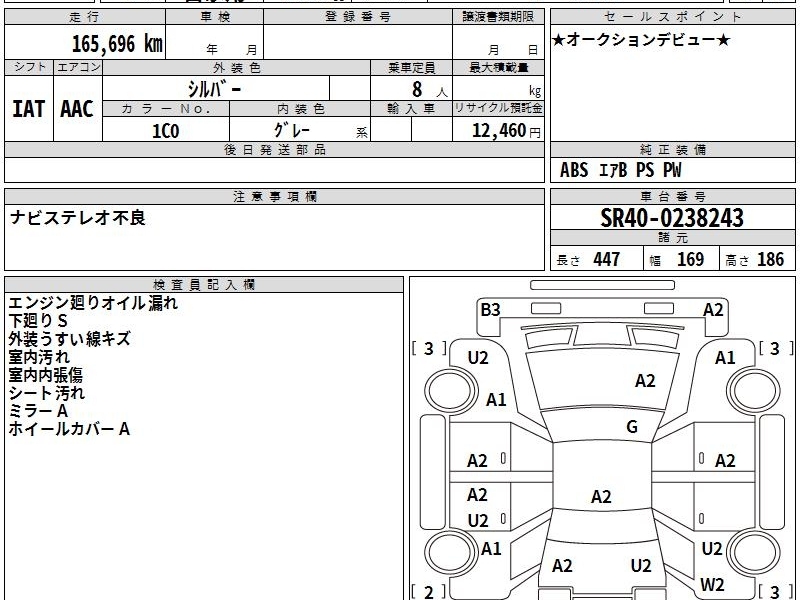Click the A2 mark on the roof center
This screenshot has width=800, height=600.
coord(601,496)
